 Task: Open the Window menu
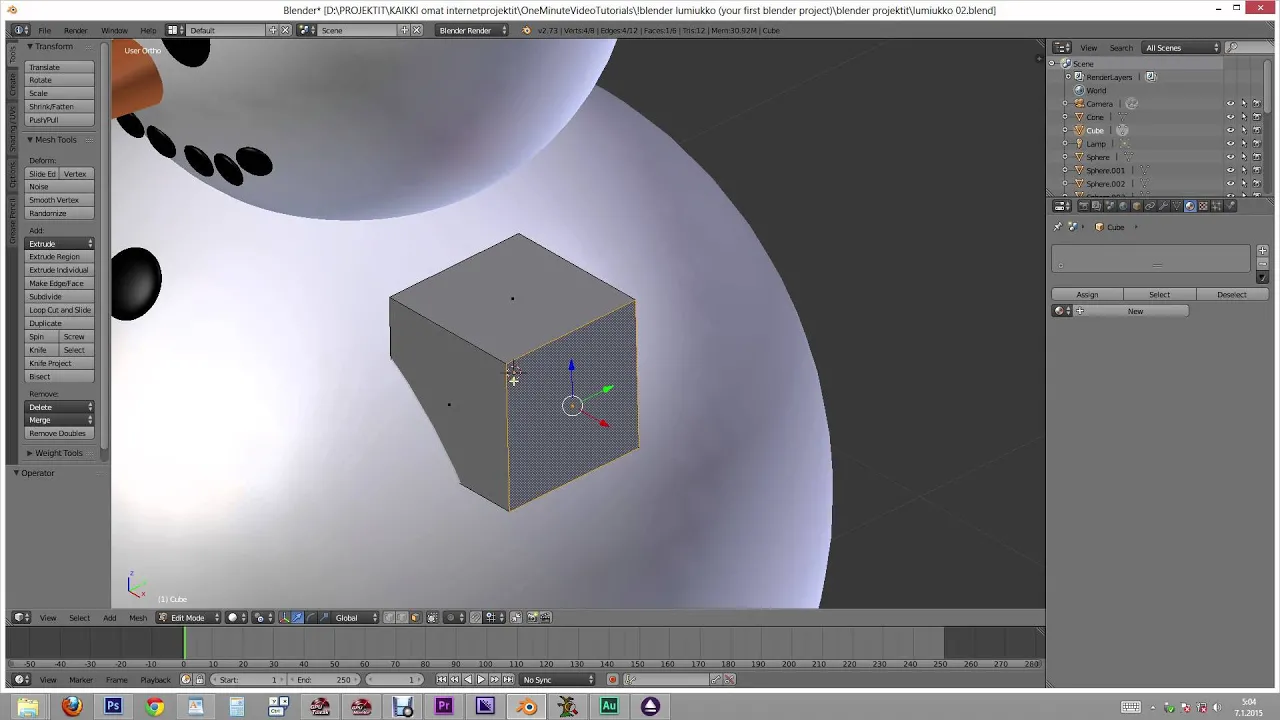[x=114, y=30]
